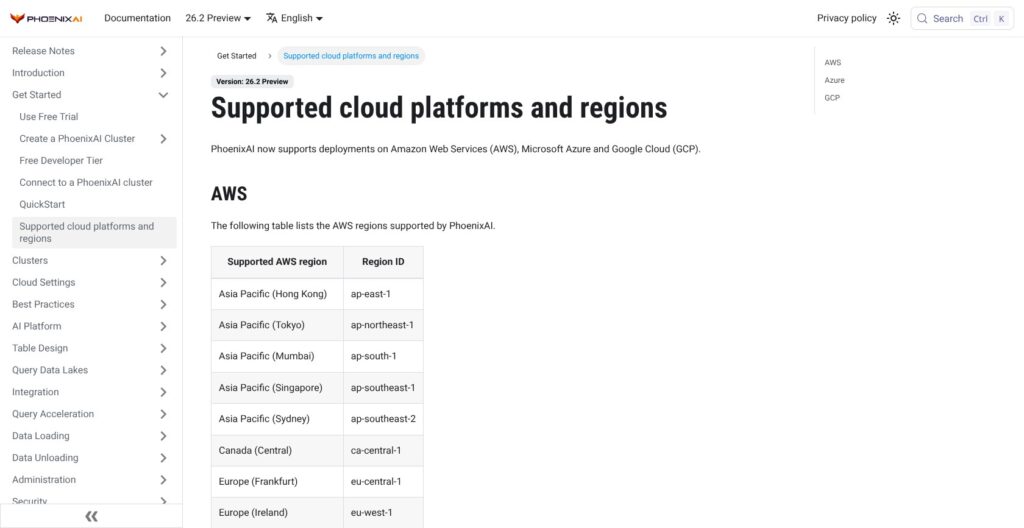Click Supported cloud platforms breadcrumb pill

[351, 56]
